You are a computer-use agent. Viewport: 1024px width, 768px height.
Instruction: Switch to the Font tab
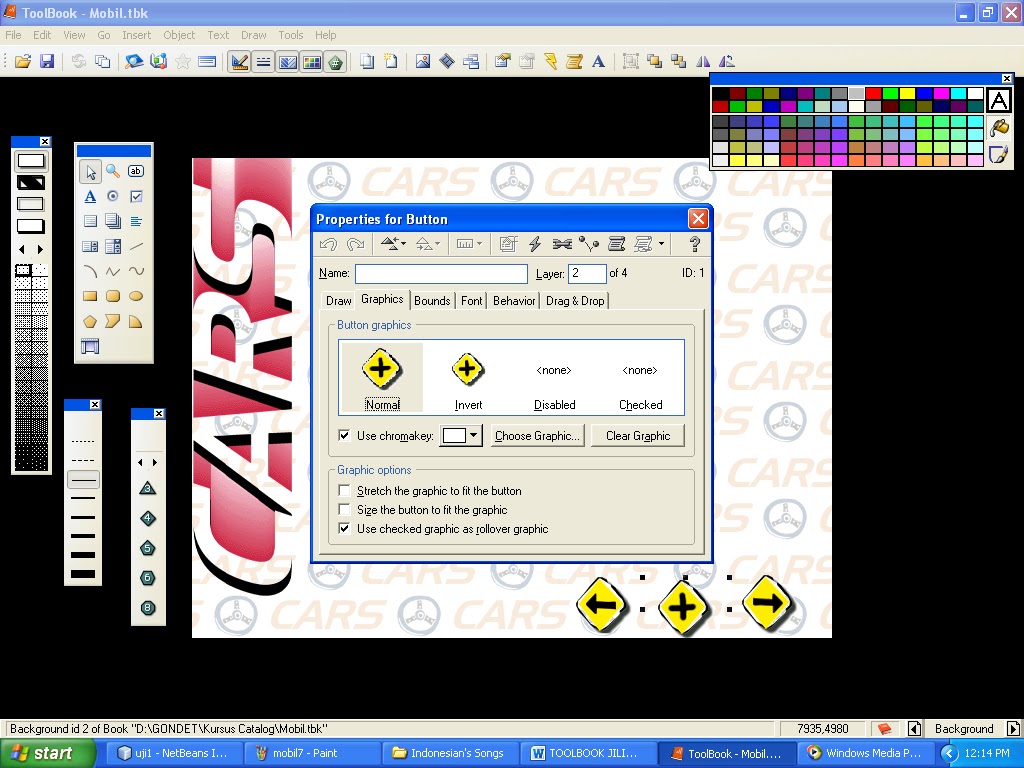[472, 301]
